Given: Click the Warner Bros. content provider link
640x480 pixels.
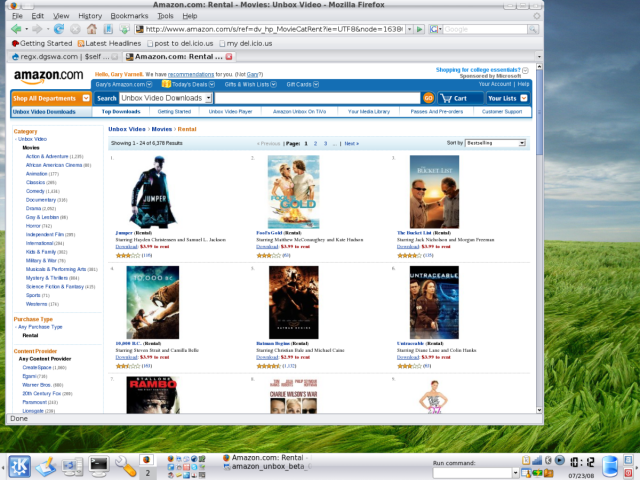Looking at the screenshot, I should 36,385.
